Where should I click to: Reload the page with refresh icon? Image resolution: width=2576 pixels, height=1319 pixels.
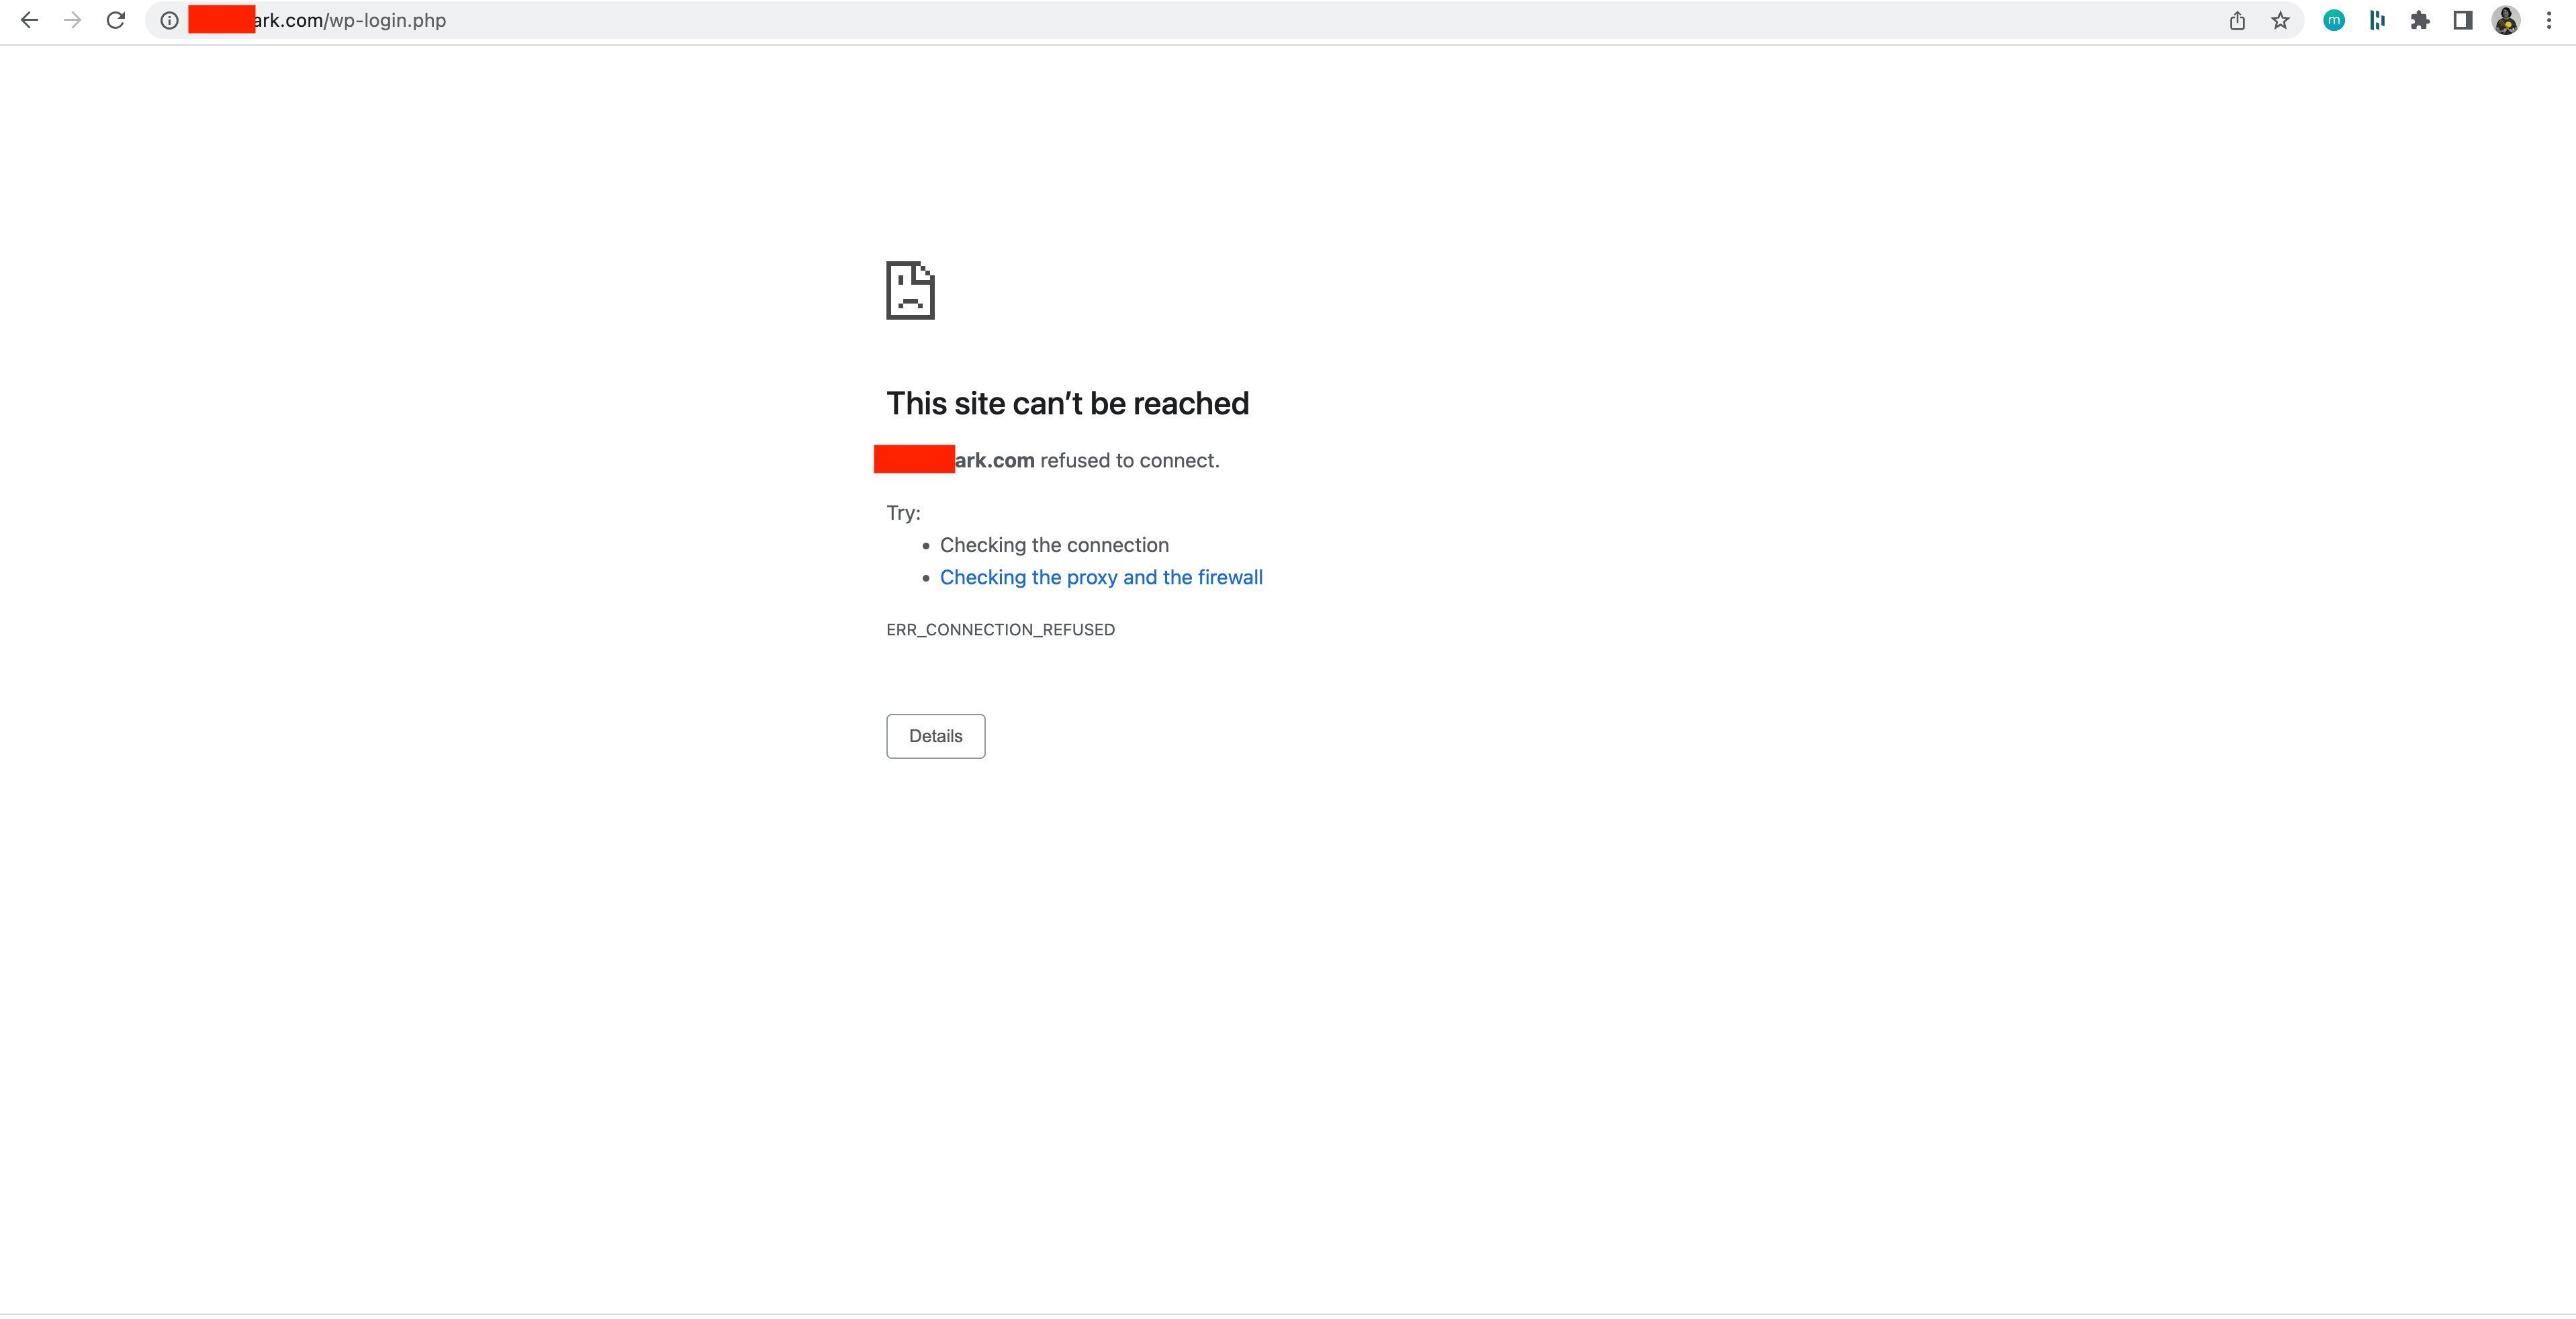116,20
